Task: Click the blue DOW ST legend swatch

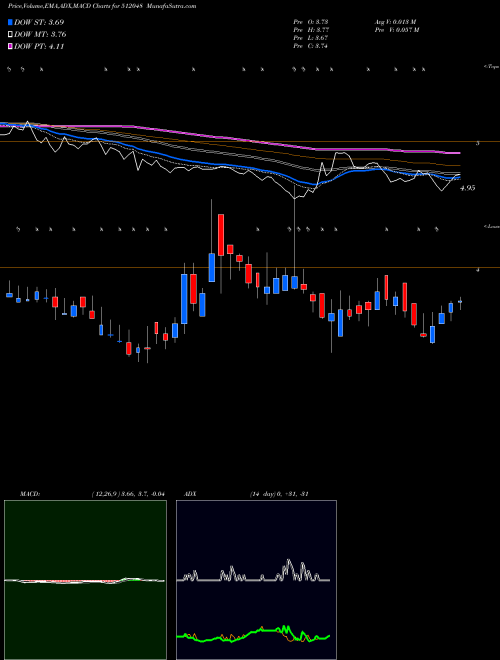Action: 11,23
